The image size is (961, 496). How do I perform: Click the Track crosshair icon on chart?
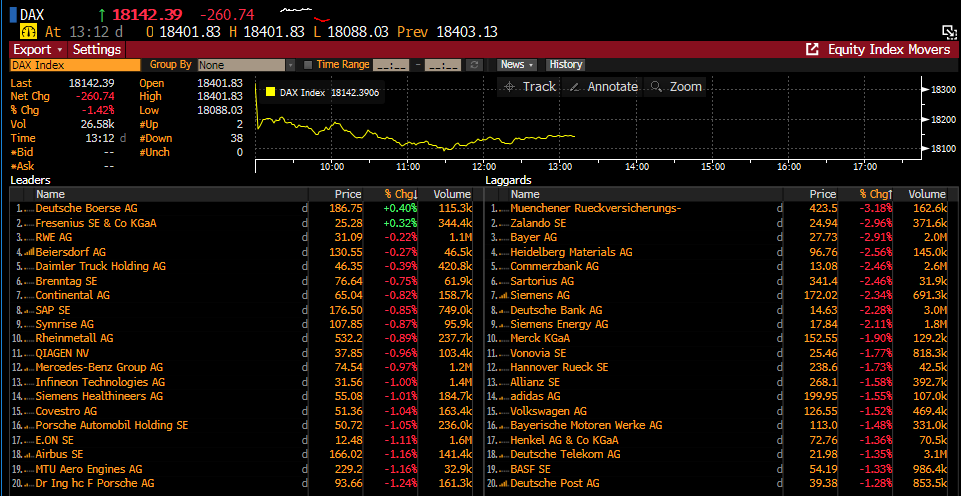(510, 87)
